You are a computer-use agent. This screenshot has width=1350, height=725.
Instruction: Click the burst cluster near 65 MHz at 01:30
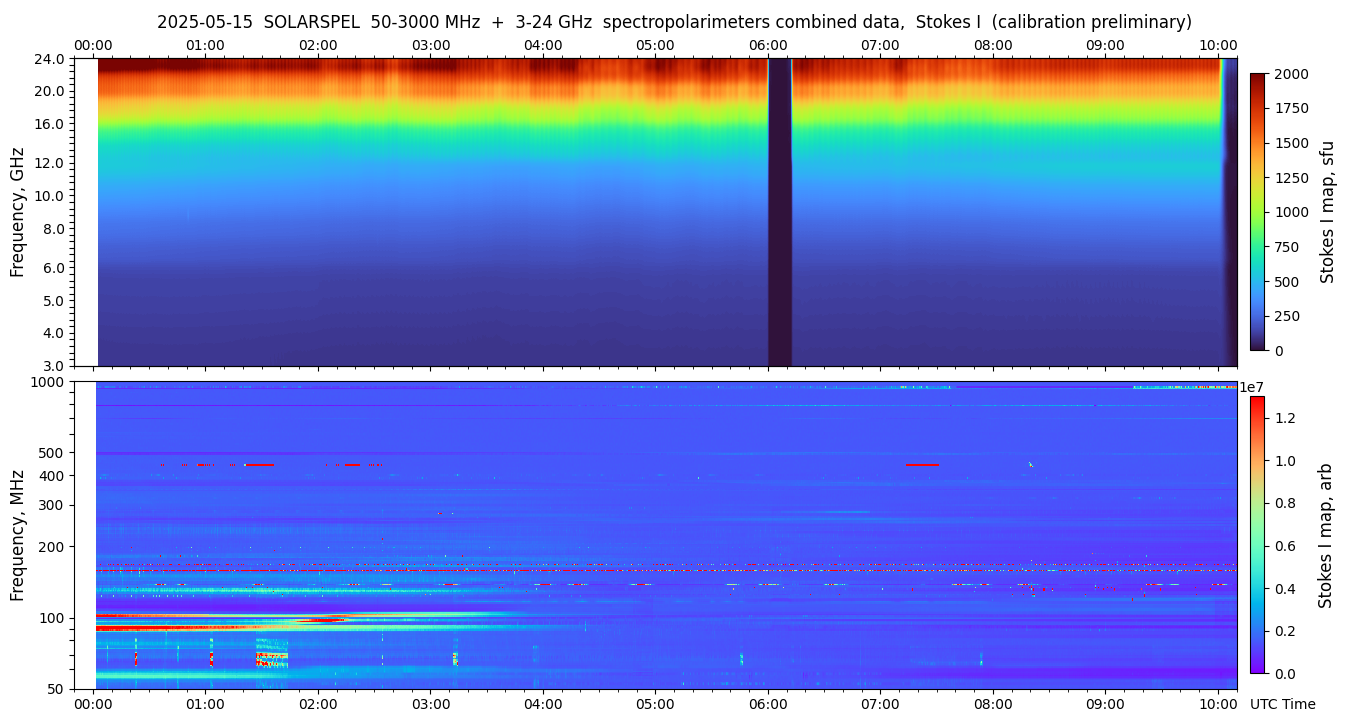click(x=271, y=656)
